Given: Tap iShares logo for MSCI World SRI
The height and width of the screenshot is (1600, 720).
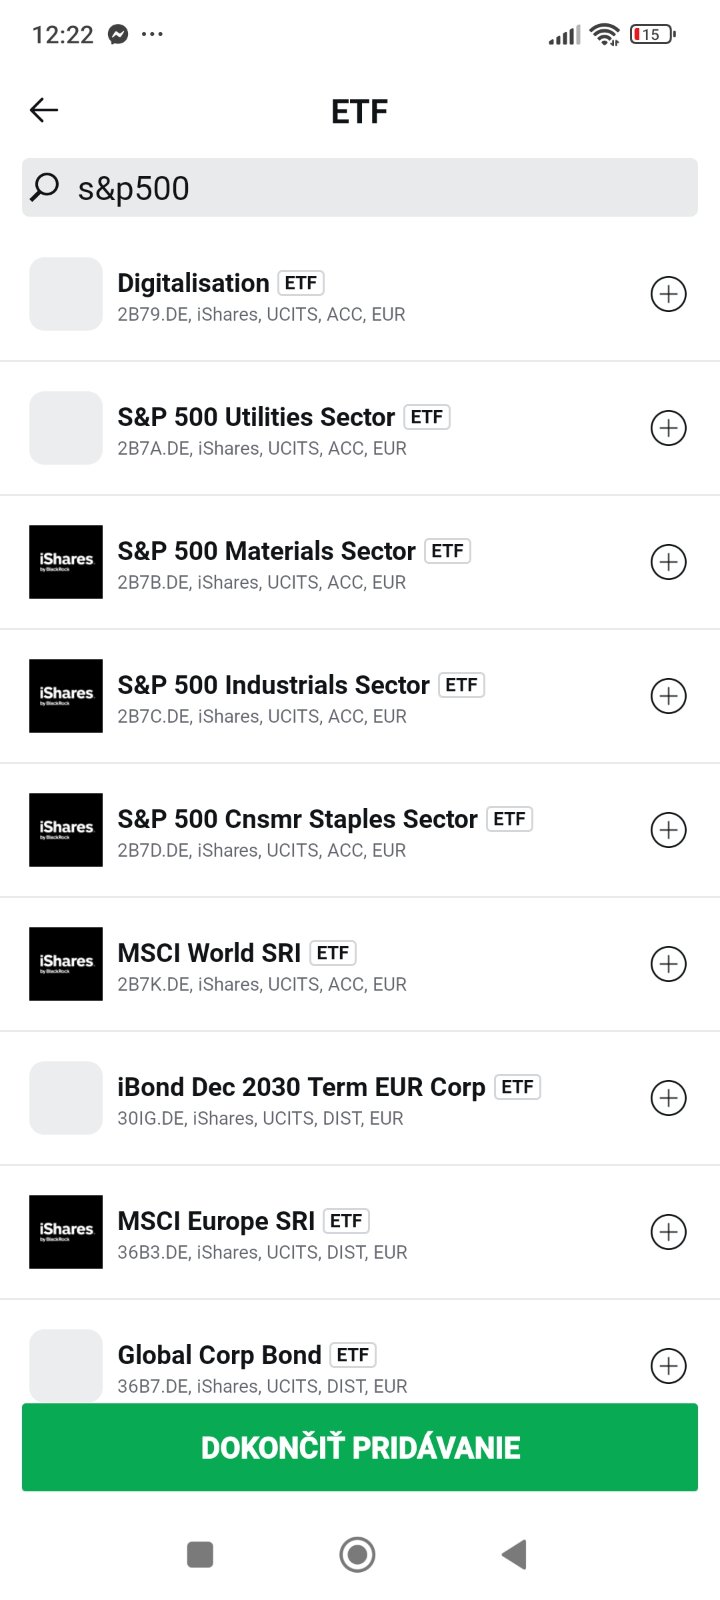Looking at the screenshot, I should (66, 964).
